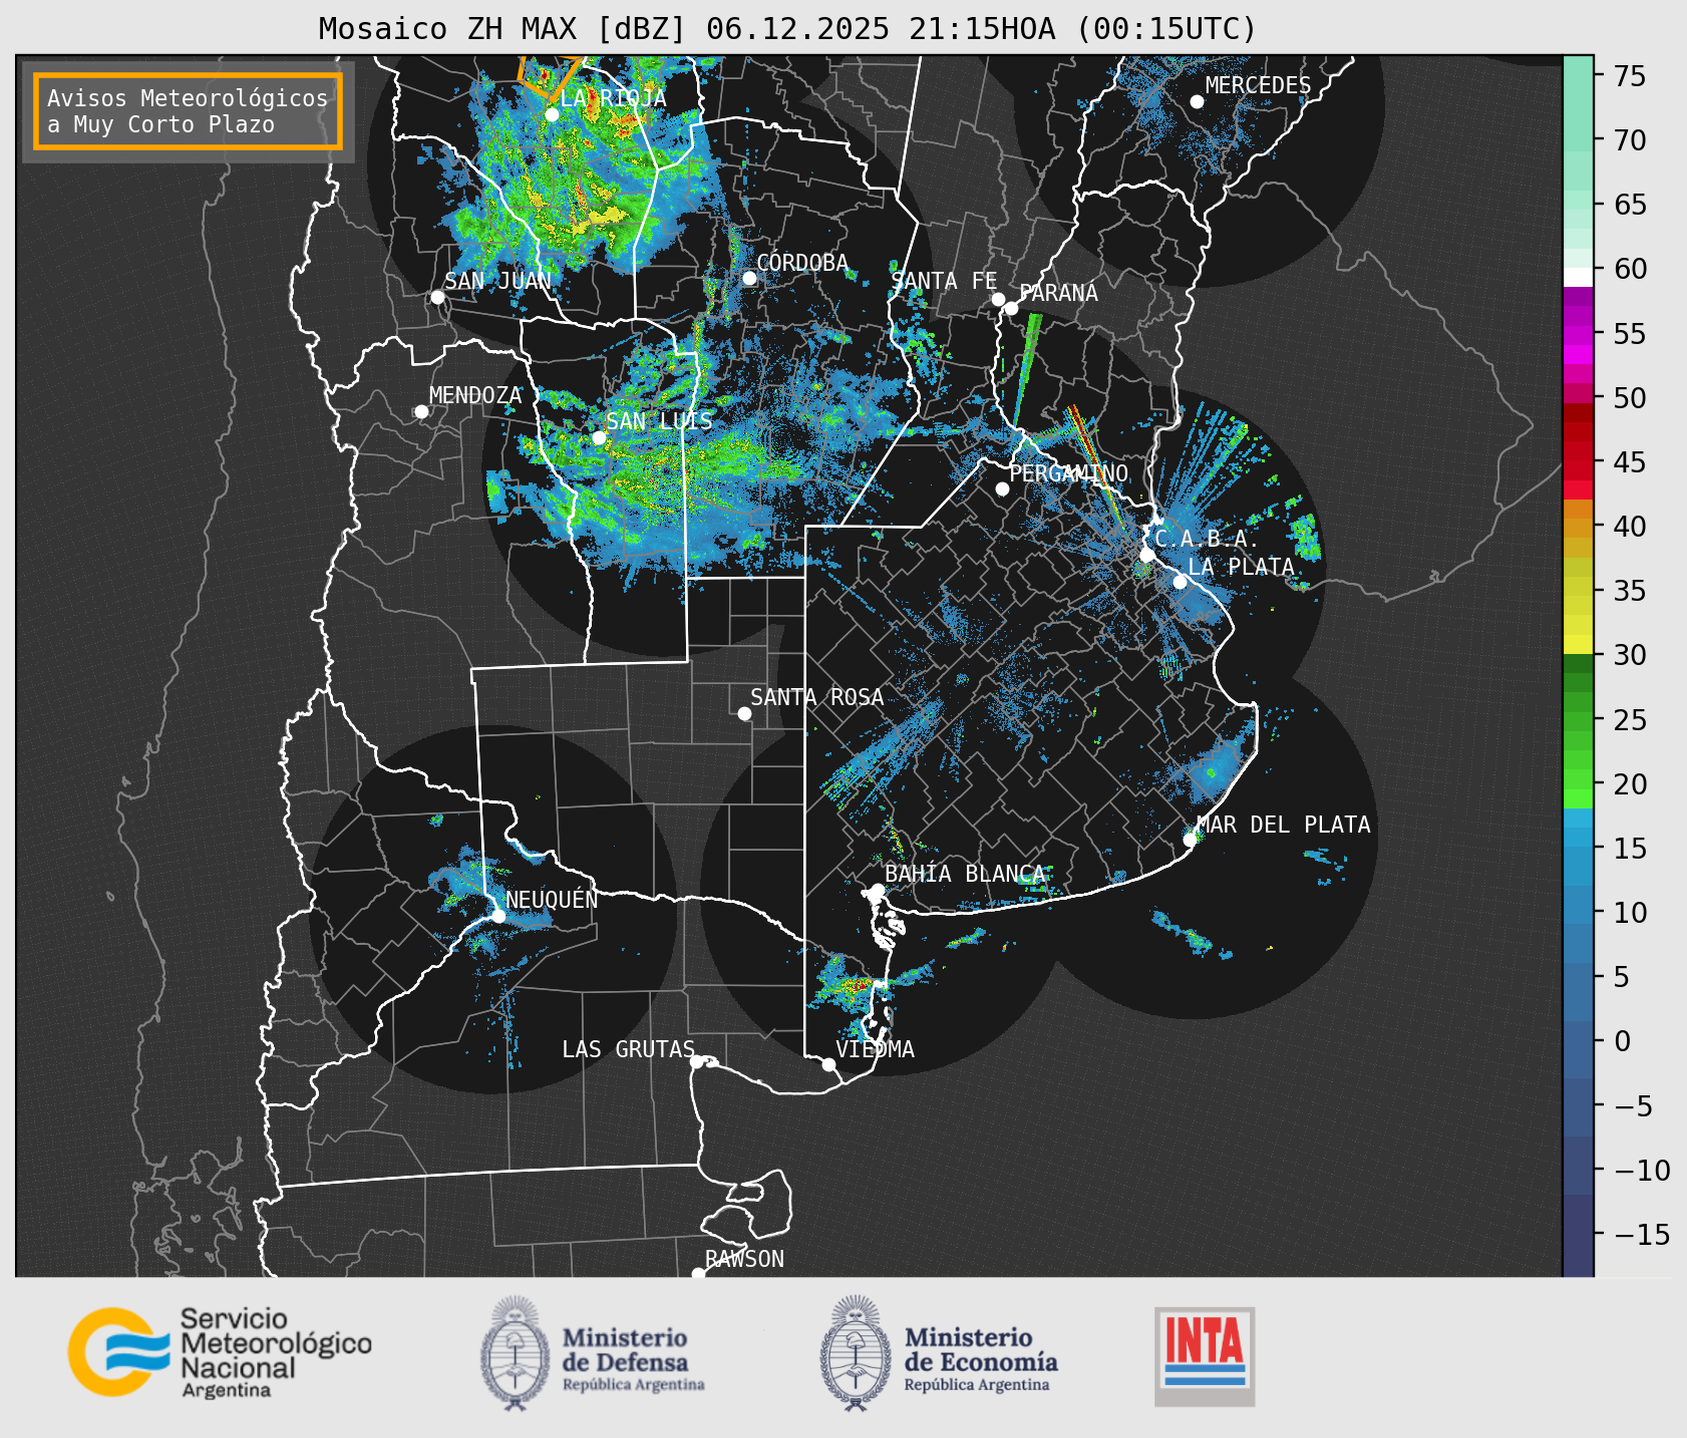
Task: Click the C.A.B.A. city marker dot
Action: 1147,555
